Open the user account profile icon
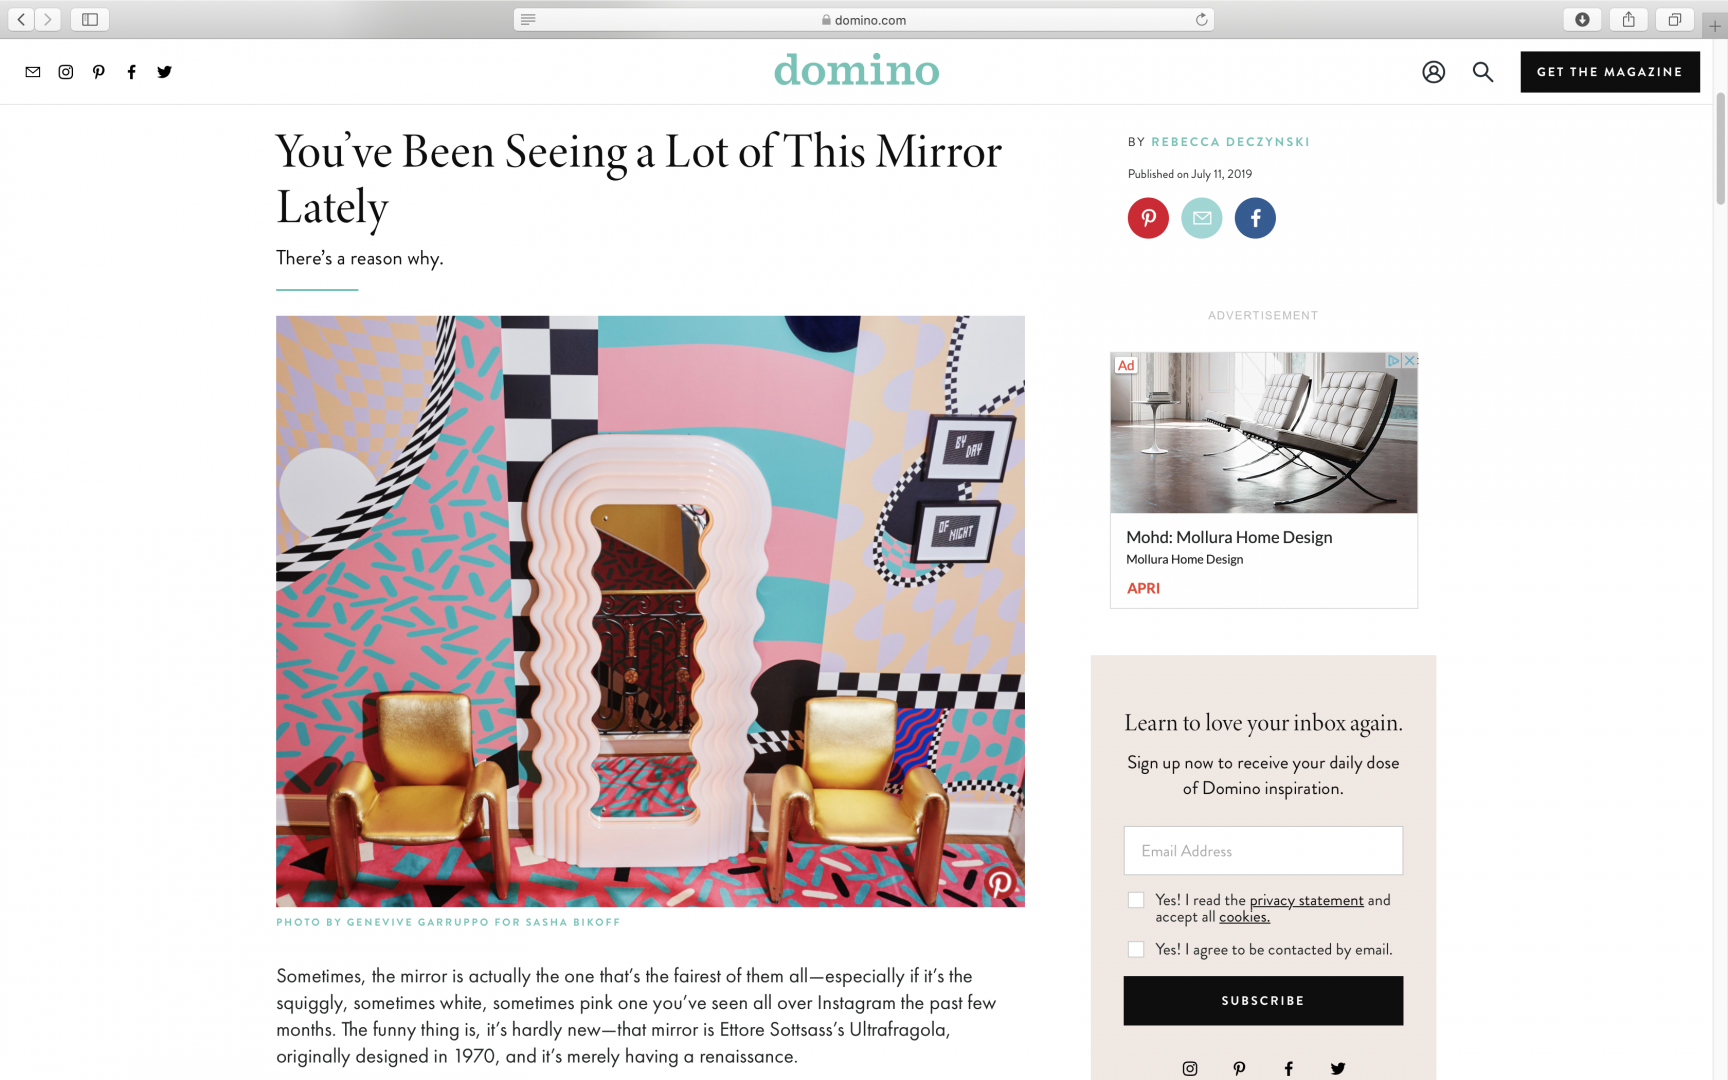This screenshot has width=1728, height=1080. pyautogui.click(x=1434, y=72)
